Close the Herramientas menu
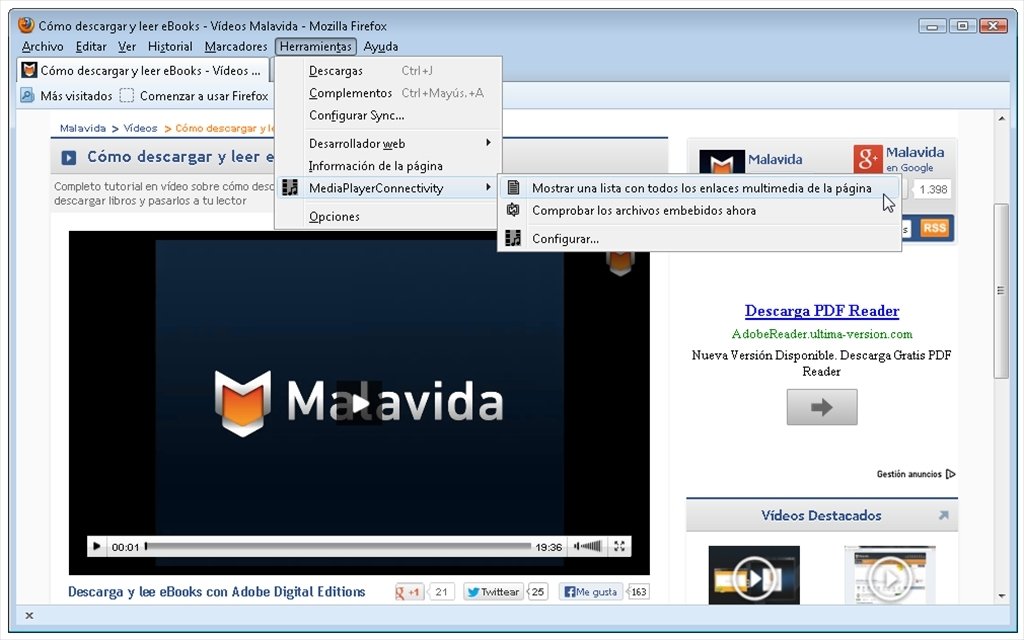 (315, 46)
